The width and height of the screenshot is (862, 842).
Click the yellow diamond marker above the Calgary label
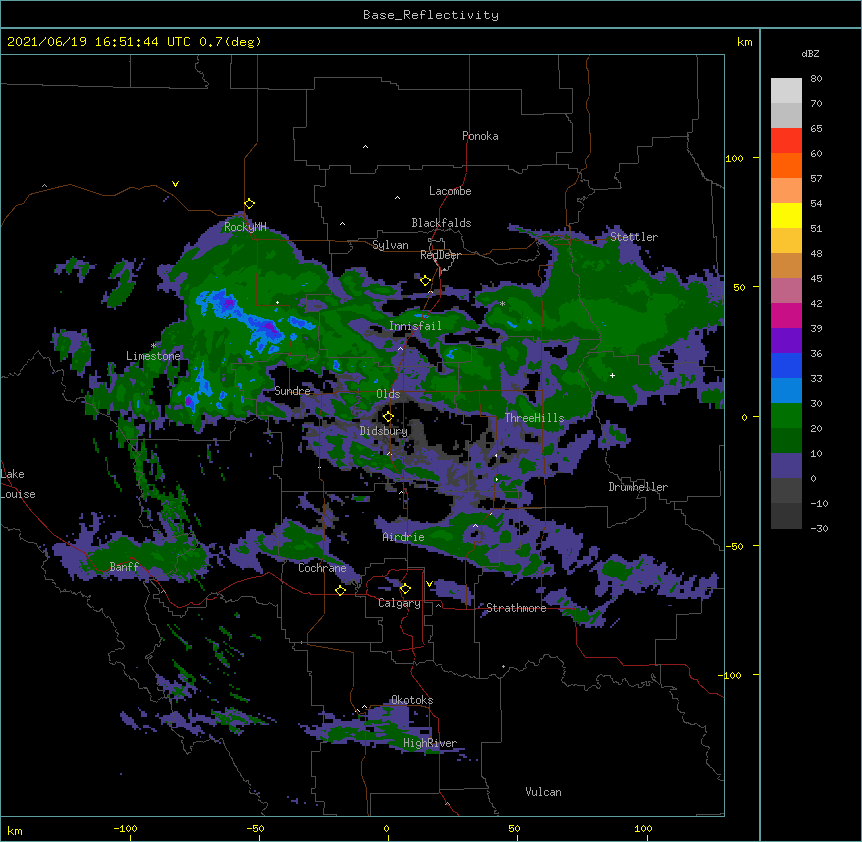click(x=405, y=589)
